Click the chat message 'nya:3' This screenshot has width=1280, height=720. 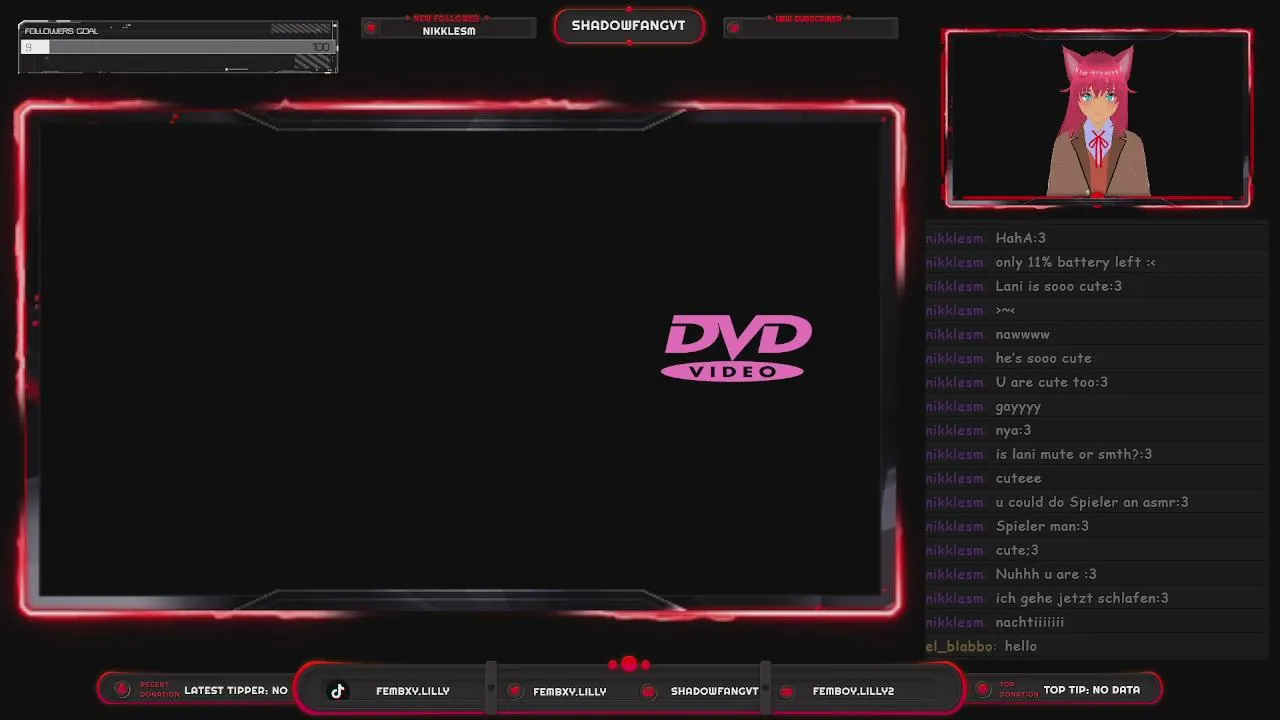tap(1013, 430)
